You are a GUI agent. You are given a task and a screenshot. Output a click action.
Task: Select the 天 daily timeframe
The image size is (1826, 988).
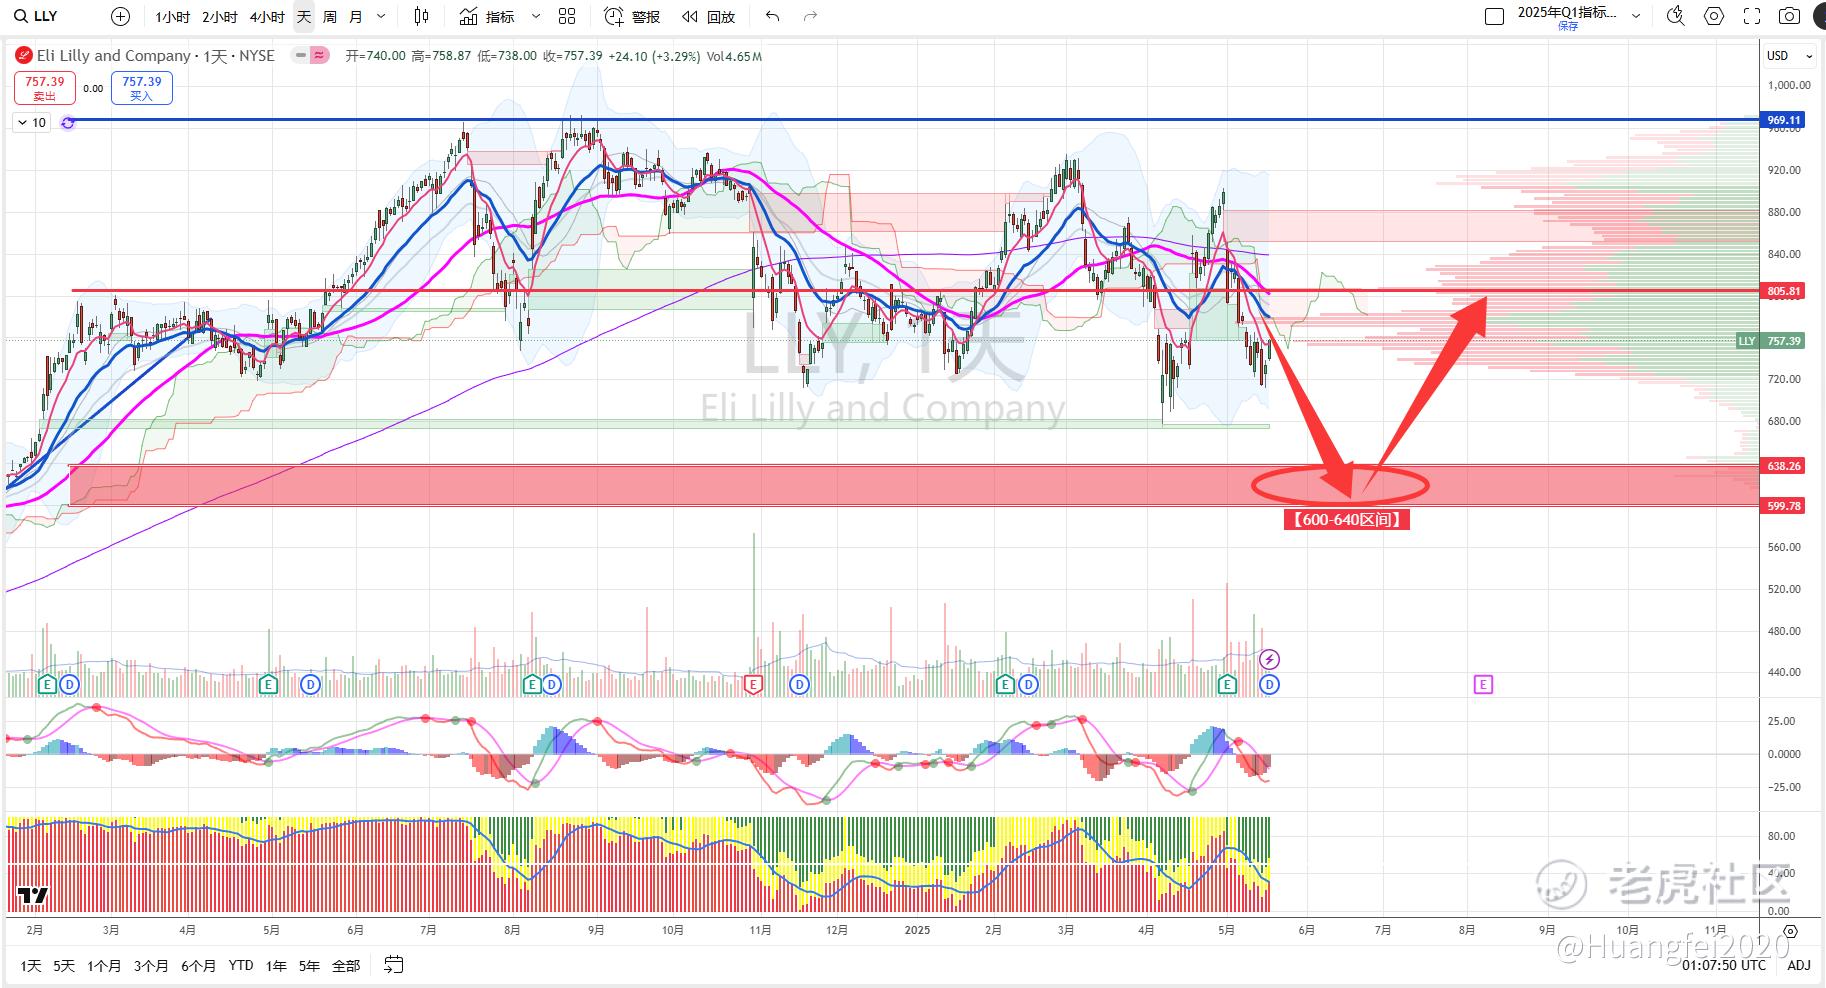(x=304, y=17)
